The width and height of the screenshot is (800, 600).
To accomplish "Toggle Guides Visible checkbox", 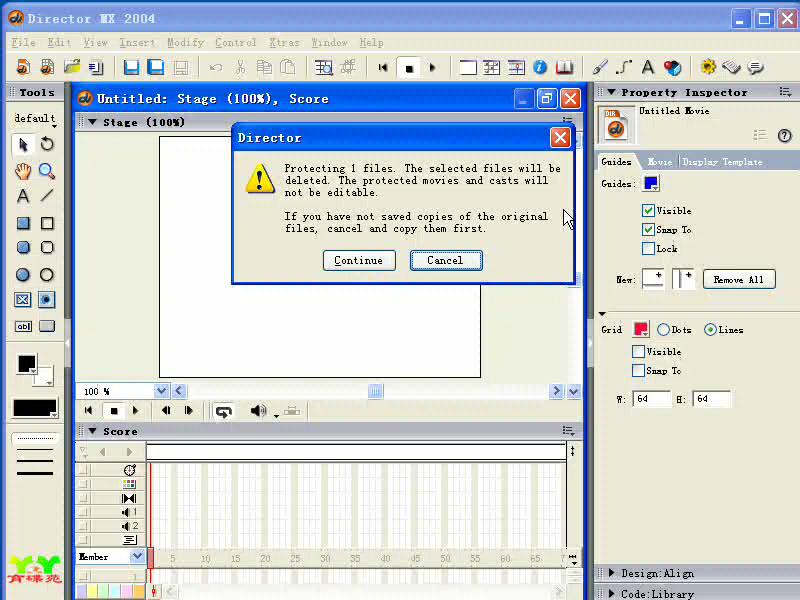I will (x=648, y=210).
